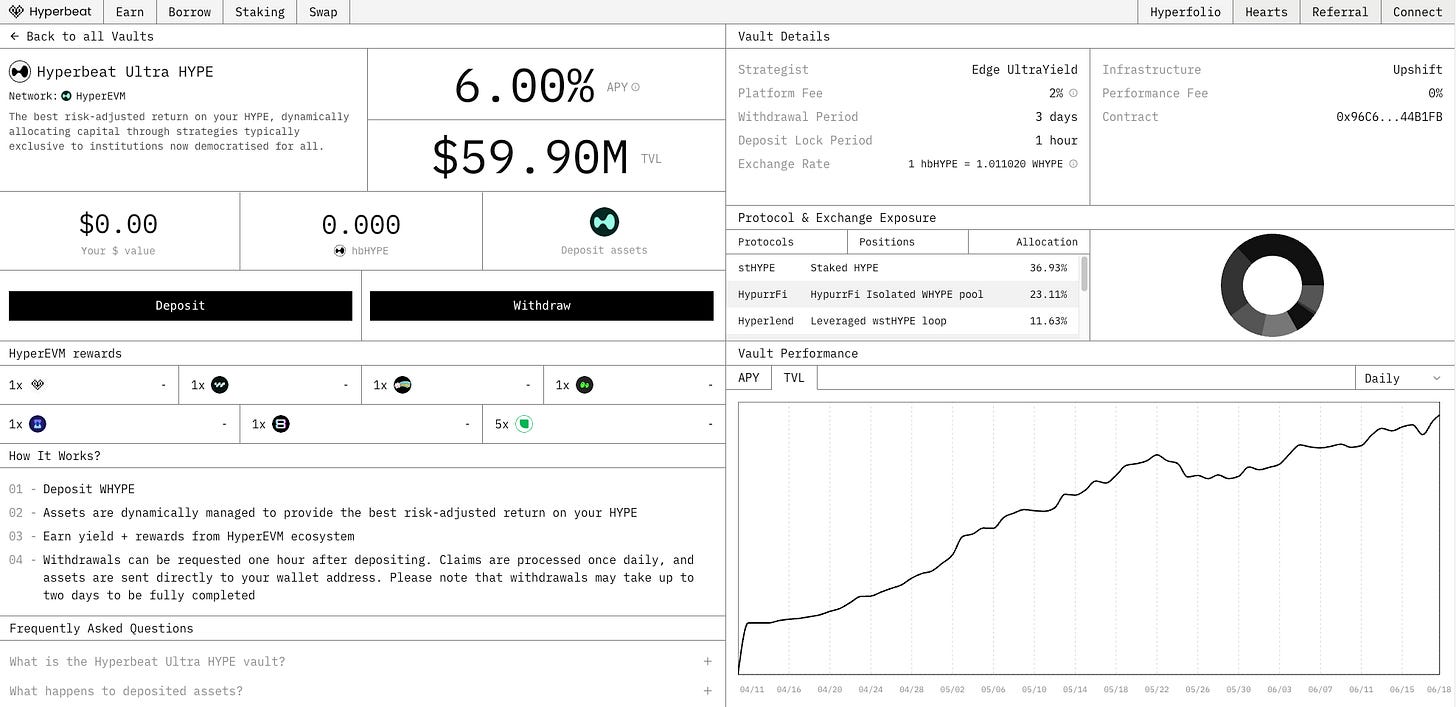The image size is (1456, 707).
Task: Click the Upshift infrastructure value
Action: point(1418,70)
